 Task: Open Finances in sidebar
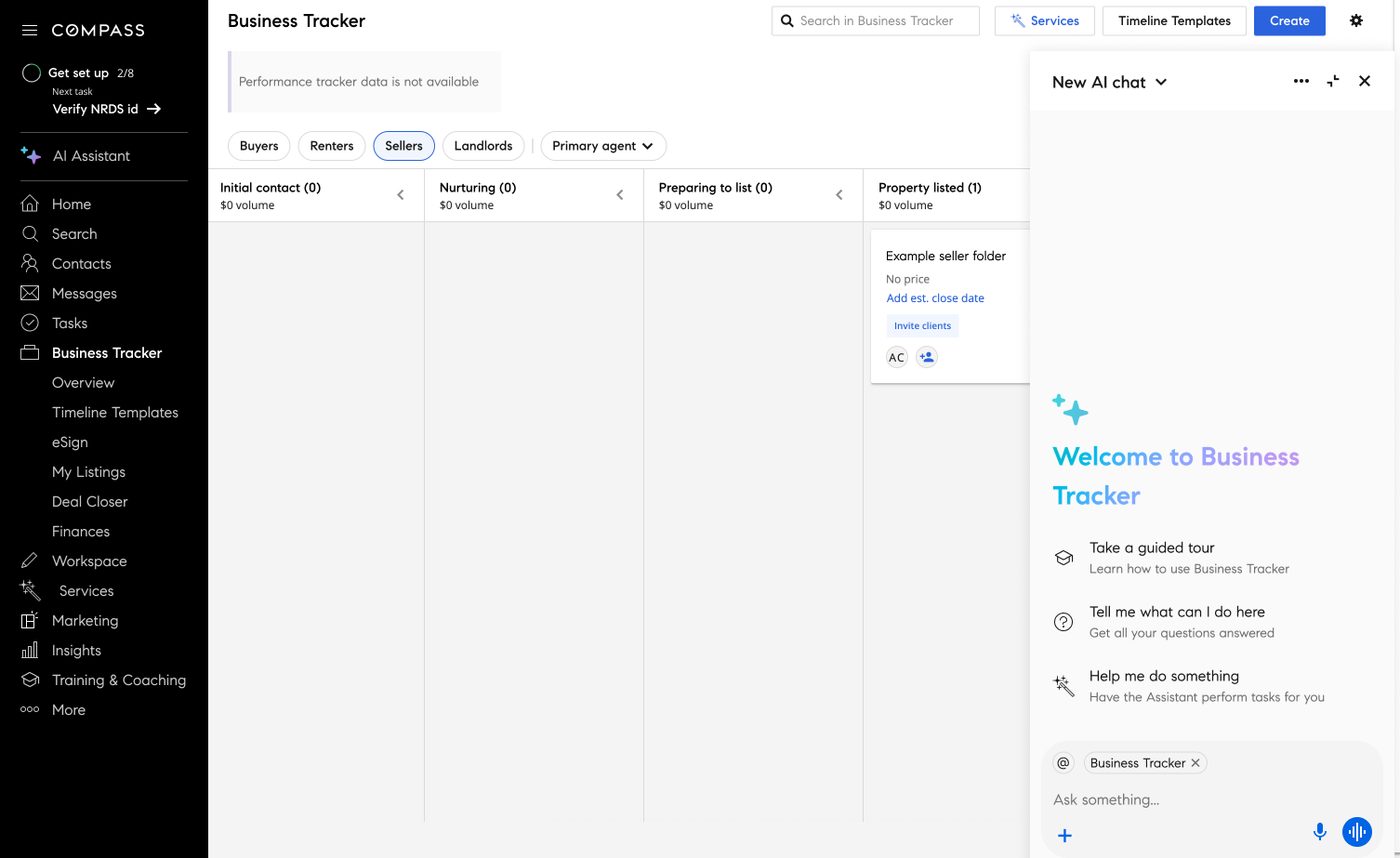click(x=81, y=531)
